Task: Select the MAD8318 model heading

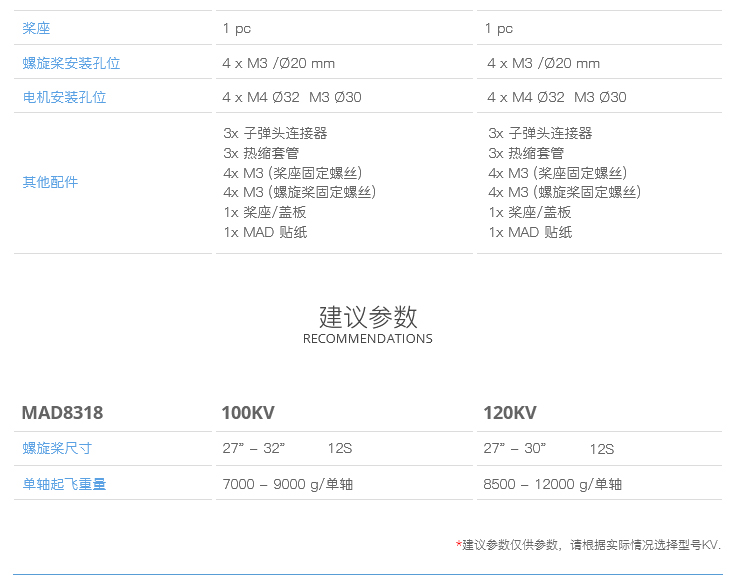Action: click(62, 413)
